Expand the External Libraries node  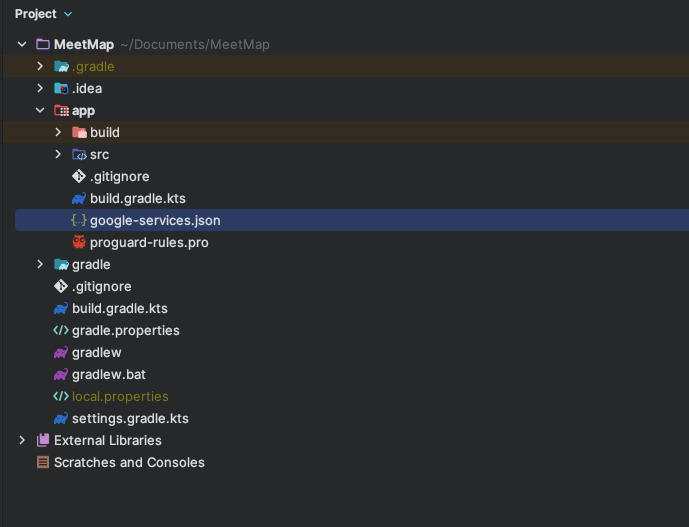click(22, 440)
